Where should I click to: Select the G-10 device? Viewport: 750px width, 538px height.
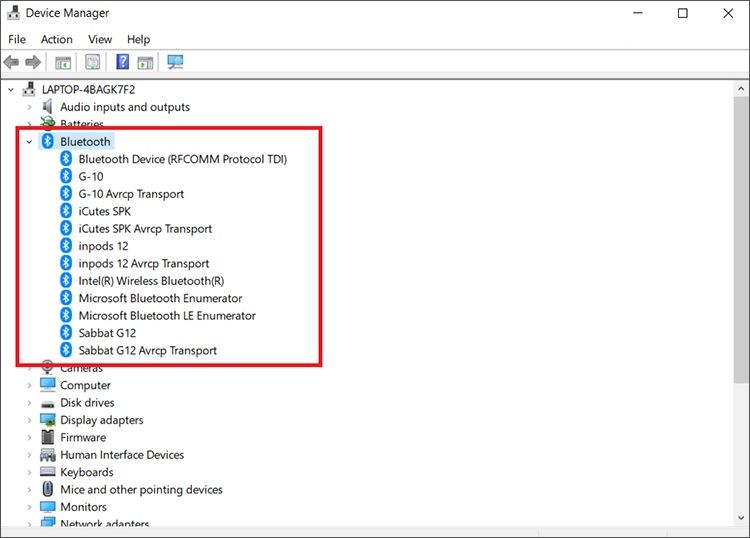pyautogui.click(x=91, y=176)
